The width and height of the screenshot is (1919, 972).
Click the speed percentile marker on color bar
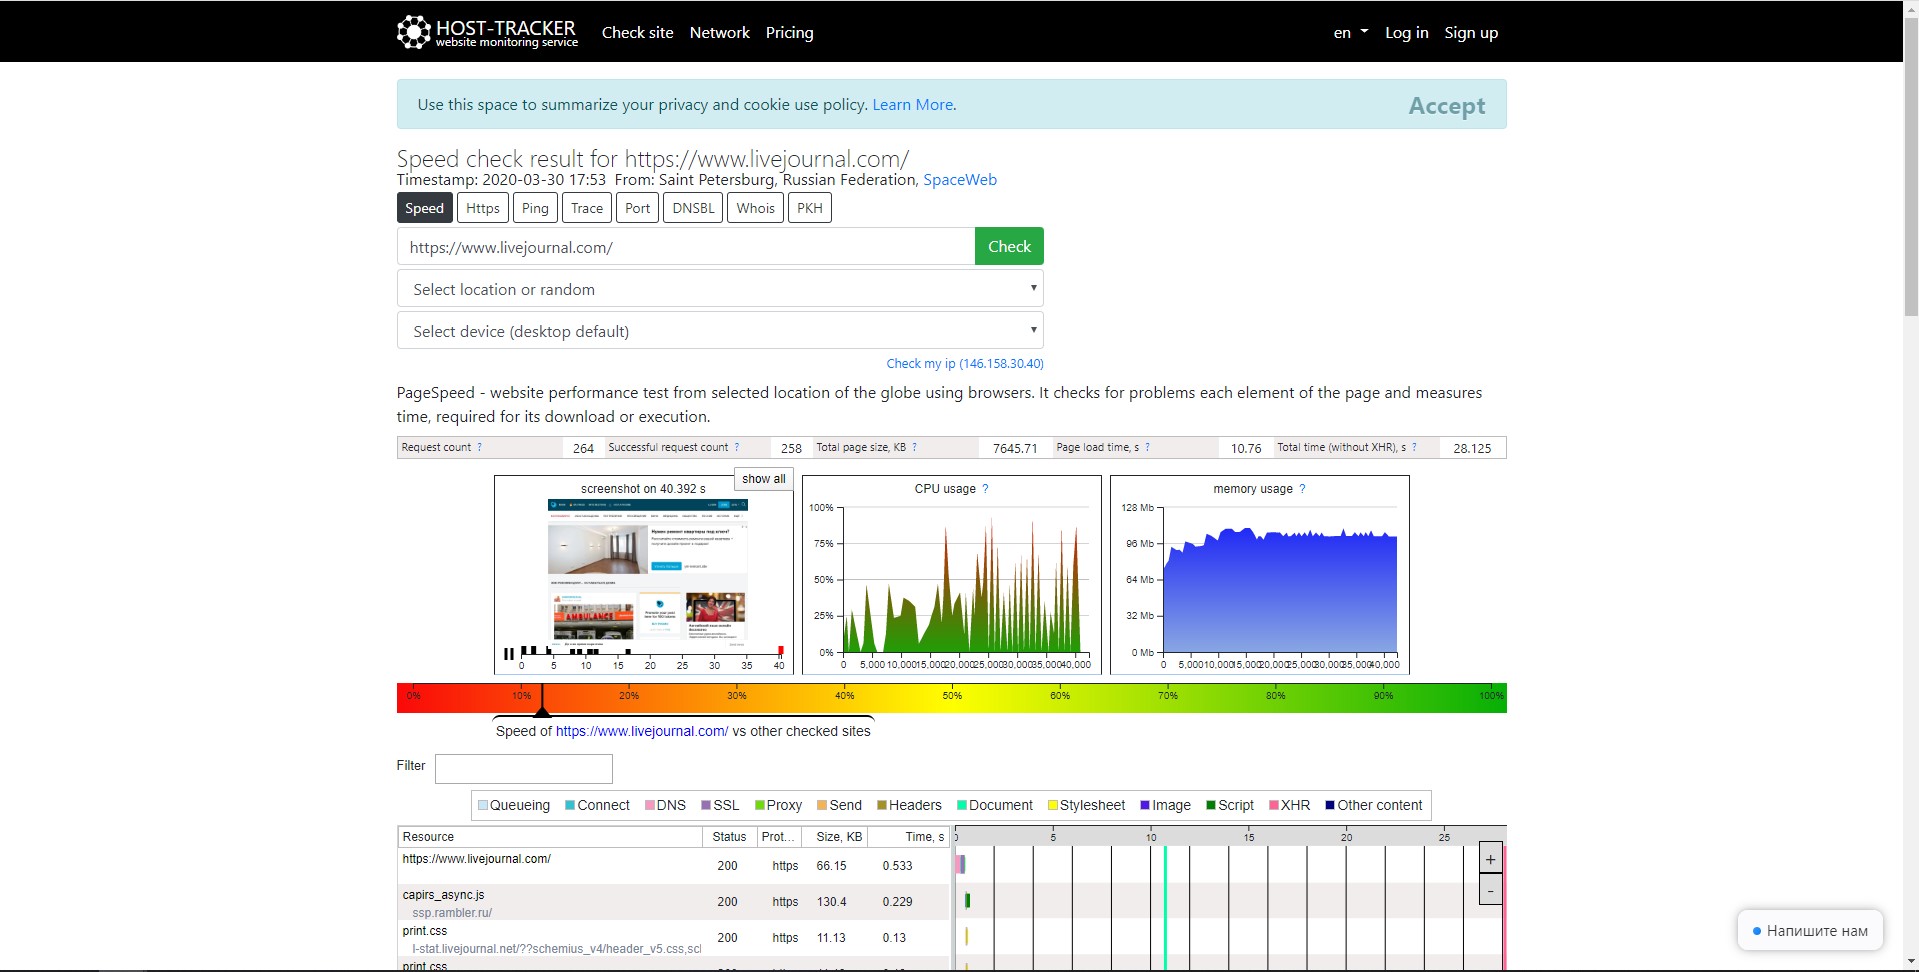(542, 700)
